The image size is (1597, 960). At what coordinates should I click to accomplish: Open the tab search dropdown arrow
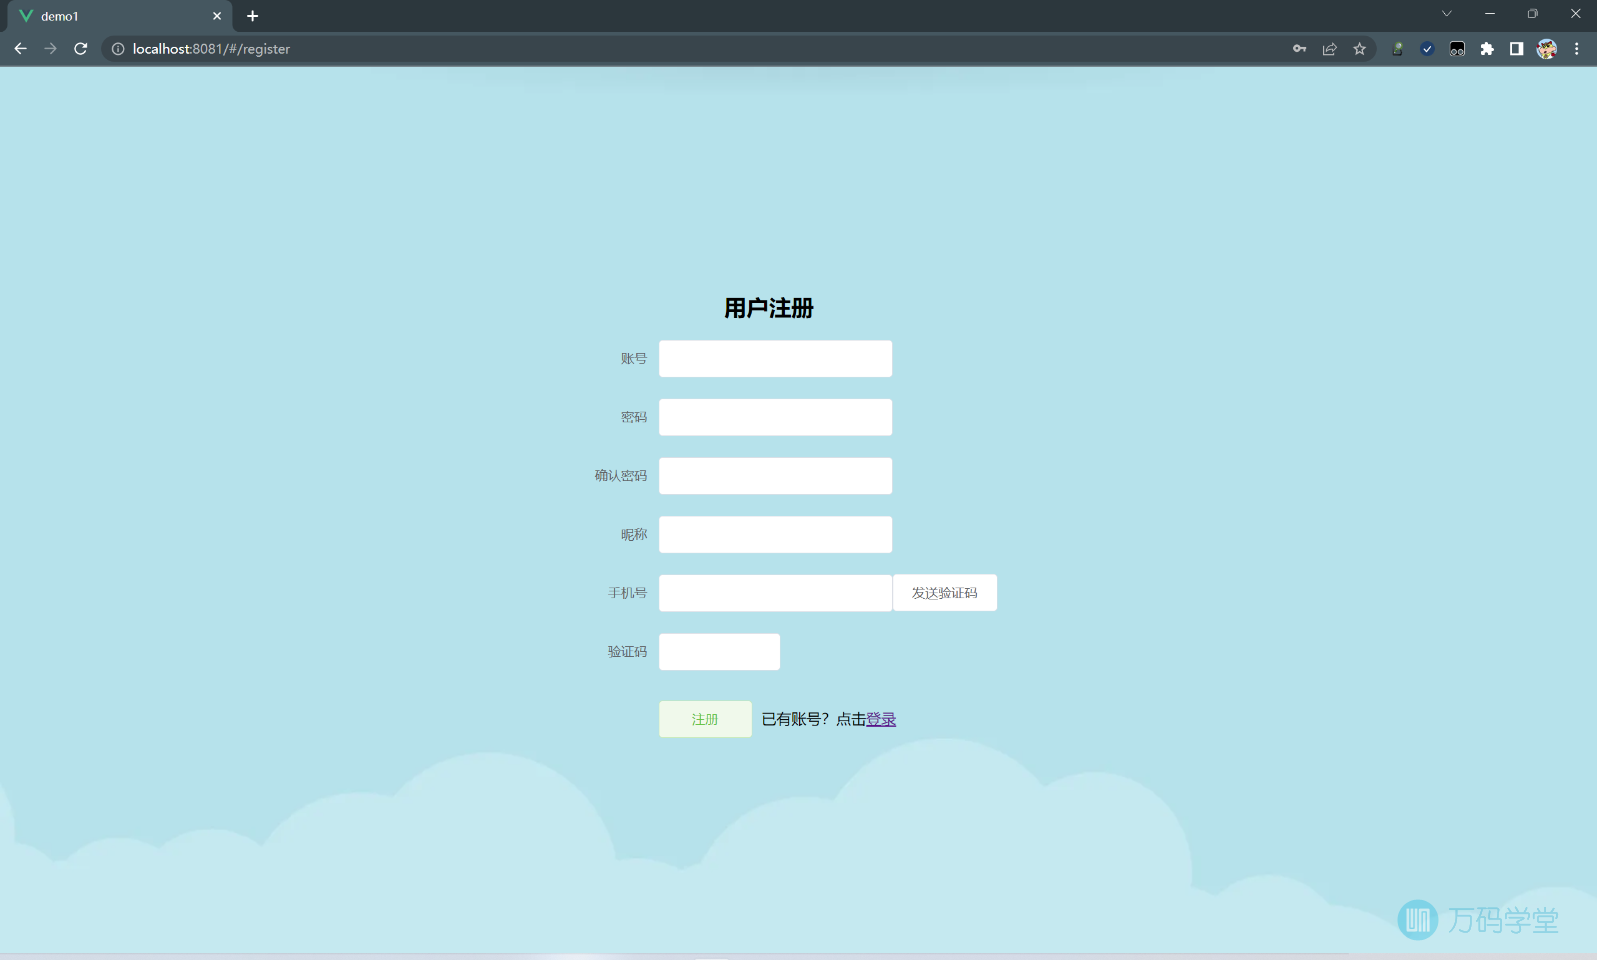[x=1446, y=14]
